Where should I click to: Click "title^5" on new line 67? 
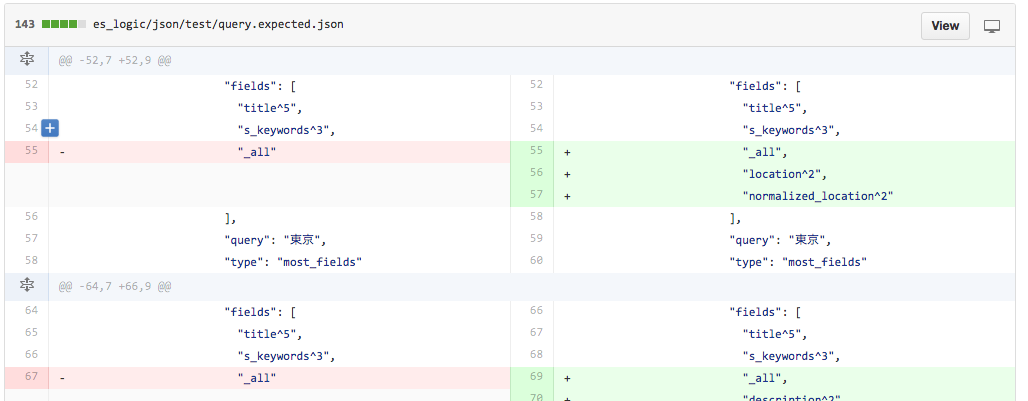point(775,334)
